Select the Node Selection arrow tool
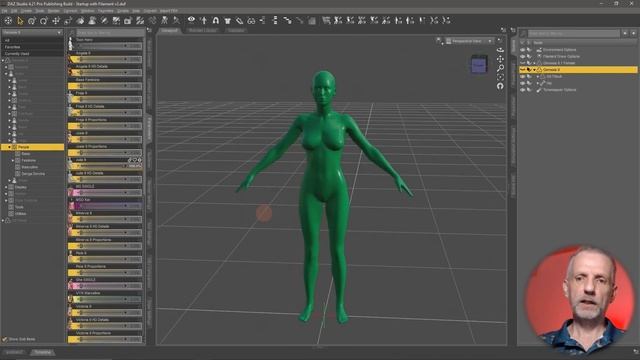The width and height of the screenshot is (640, 360). pos(20,20)
